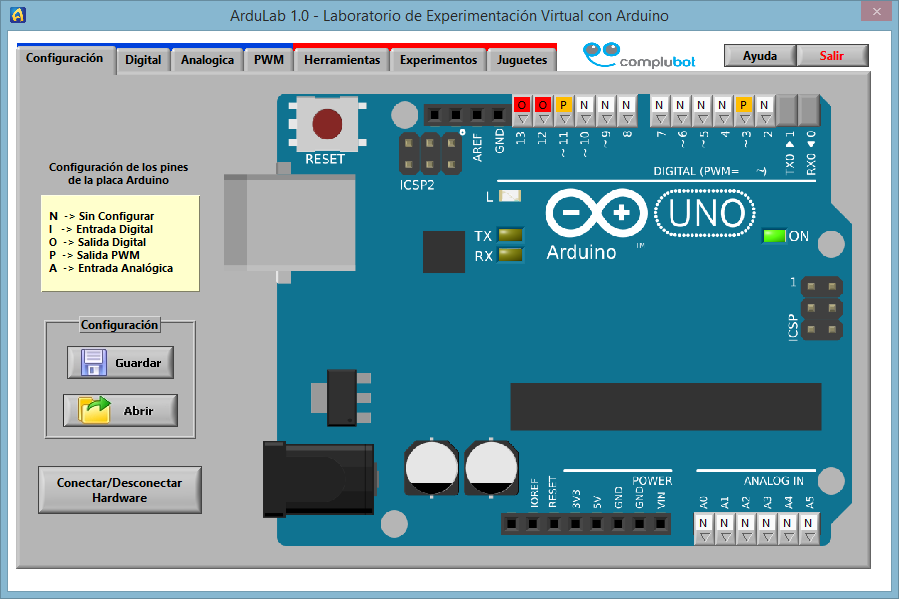Click the TX indicator LED
Viewport: 899px width, 599px height.
511,236
